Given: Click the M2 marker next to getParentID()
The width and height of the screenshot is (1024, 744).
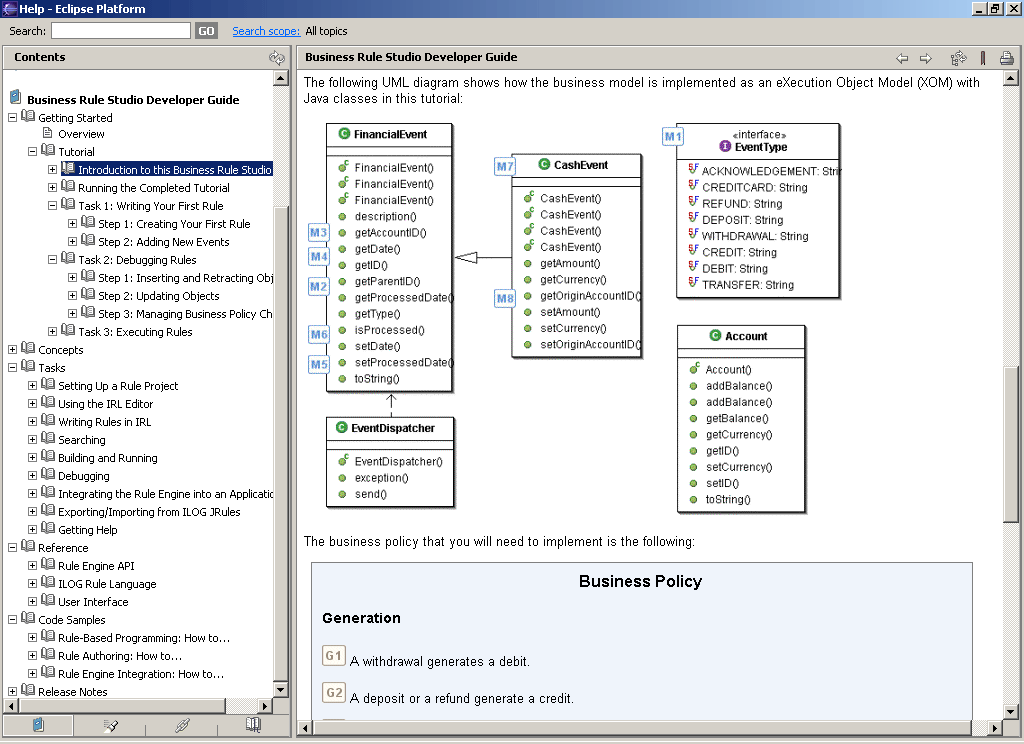Looking at the screenshot, I should [319, 286].
